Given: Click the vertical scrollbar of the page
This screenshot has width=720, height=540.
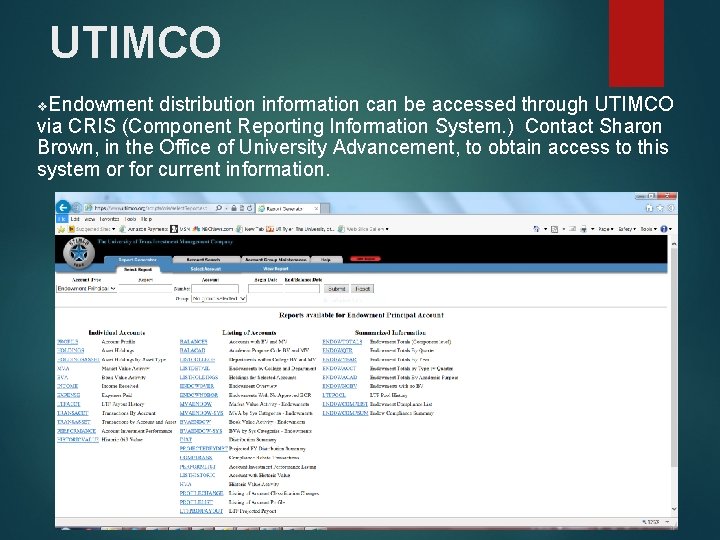Looking at the screenshot, I should tap(674, 358).
